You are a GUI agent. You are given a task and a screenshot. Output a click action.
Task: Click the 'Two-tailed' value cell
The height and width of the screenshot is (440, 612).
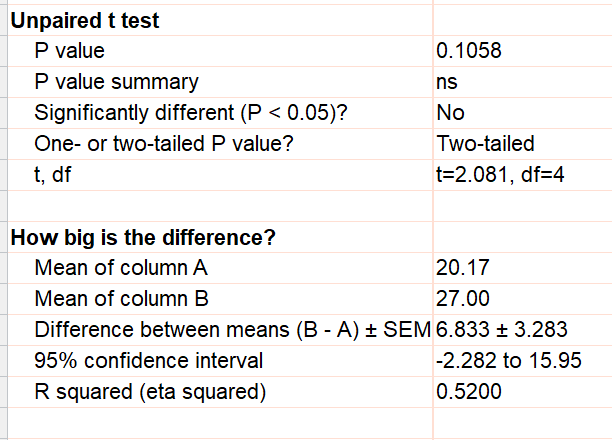(486, 143)
